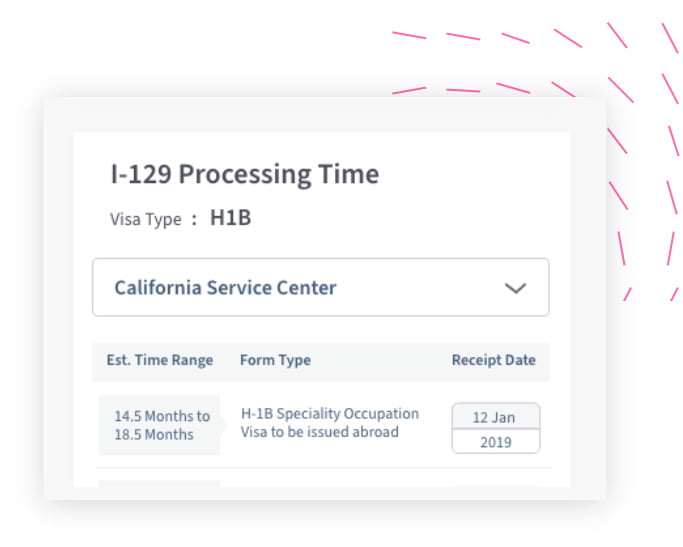
Task: Select the H-1B Speciality Occupation text
Action: 330,414
